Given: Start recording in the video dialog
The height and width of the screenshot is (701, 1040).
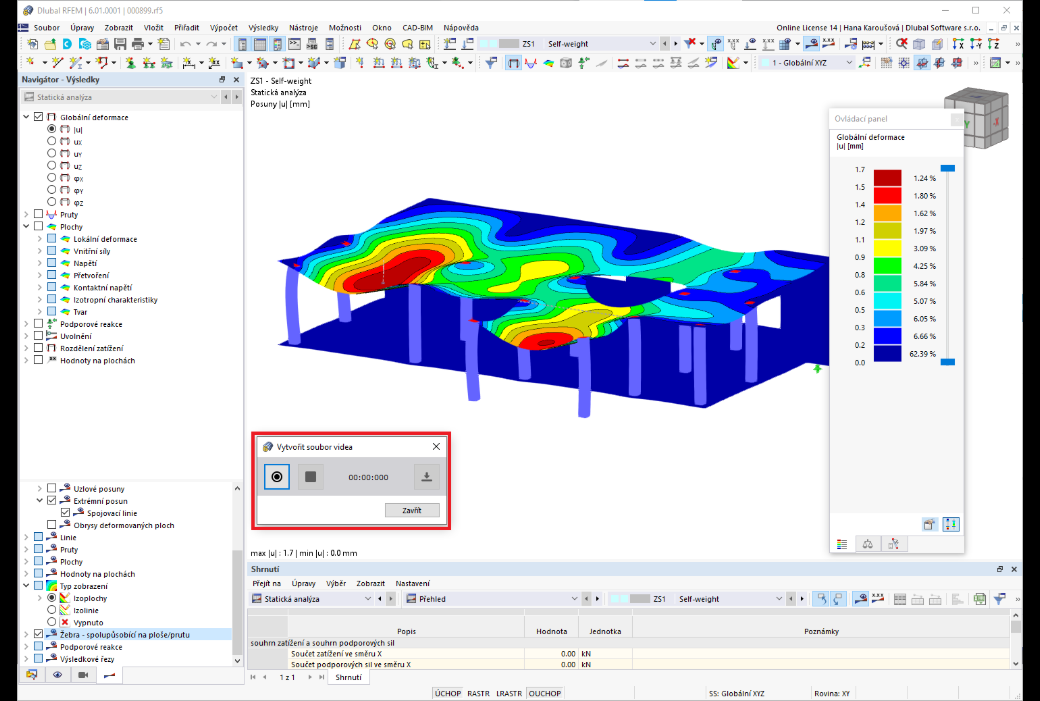Looking at the screenshot, I should point(277,477).
